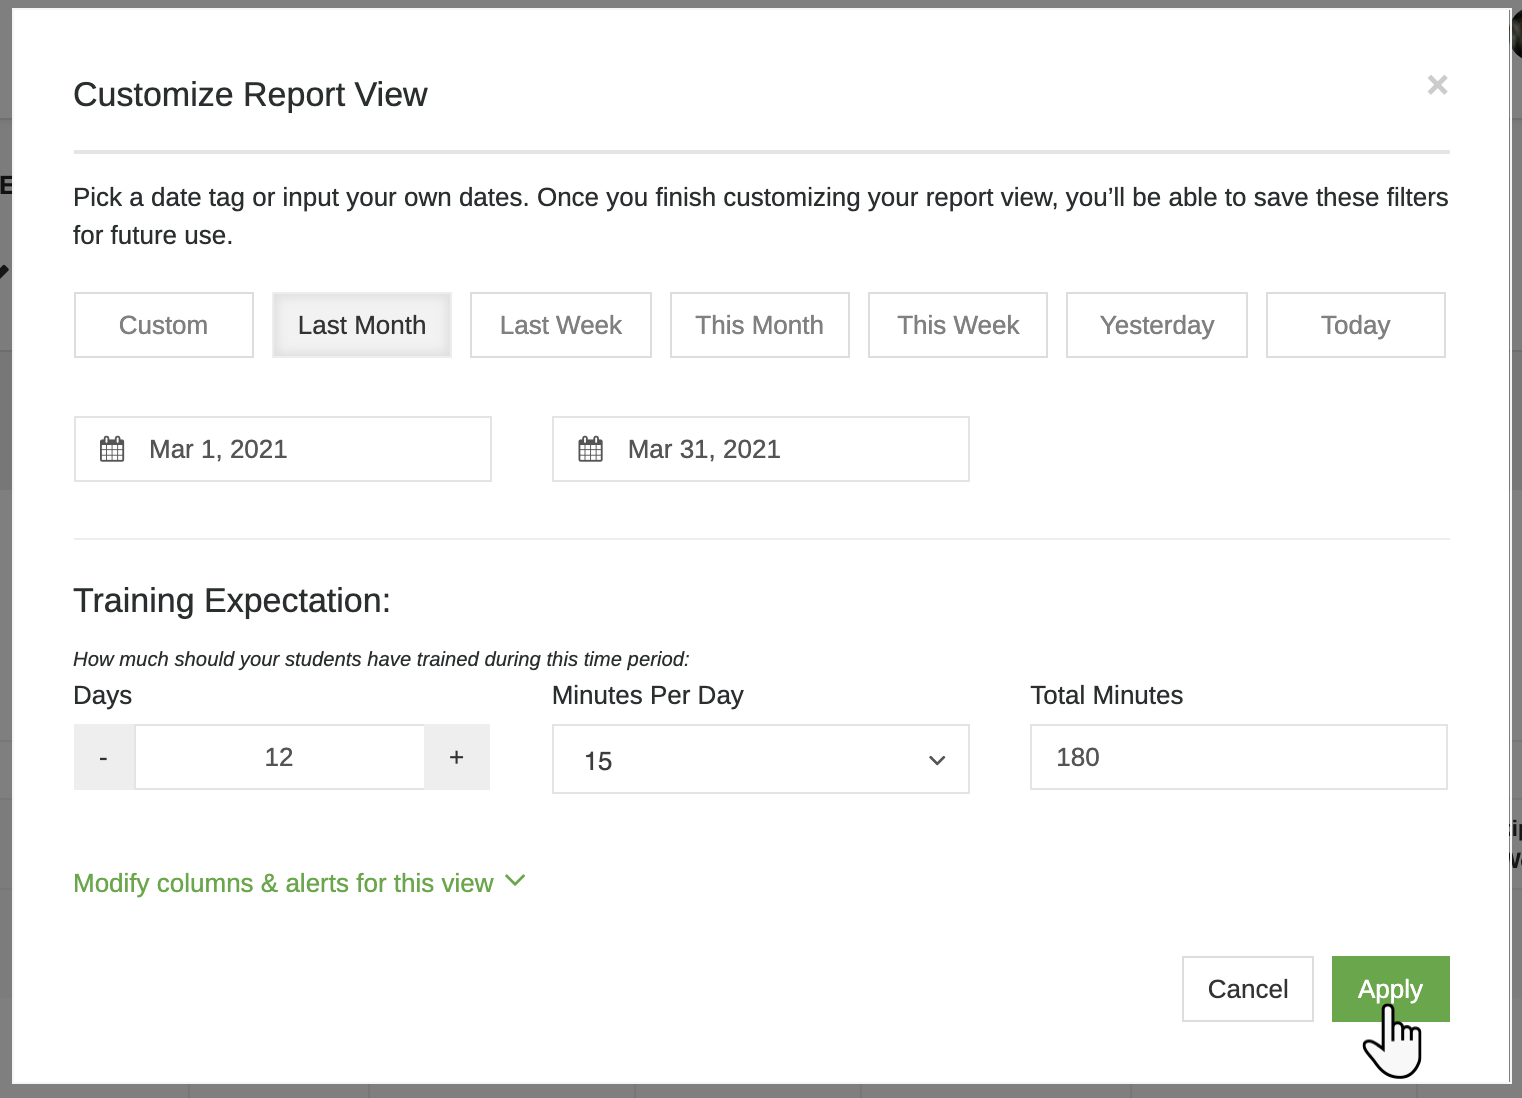Switch to the This Month date tag
This screenshot has height=1098, width=1522.
[x=759, y=325]
